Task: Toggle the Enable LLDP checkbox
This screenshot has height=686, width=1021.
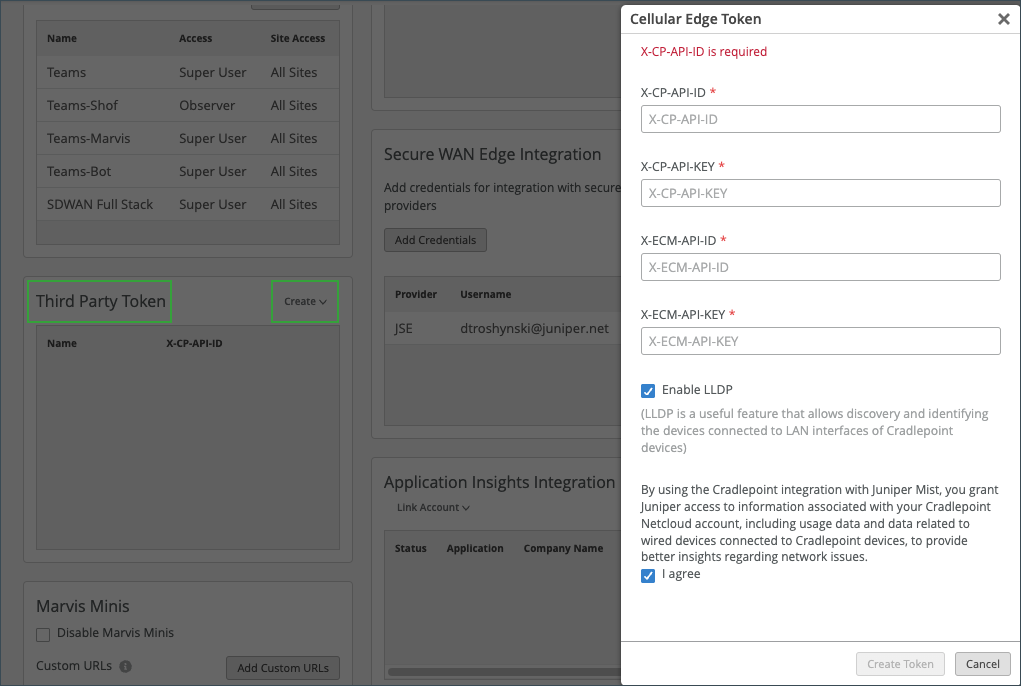Action: pyautogui.click(x=648, y=390)
